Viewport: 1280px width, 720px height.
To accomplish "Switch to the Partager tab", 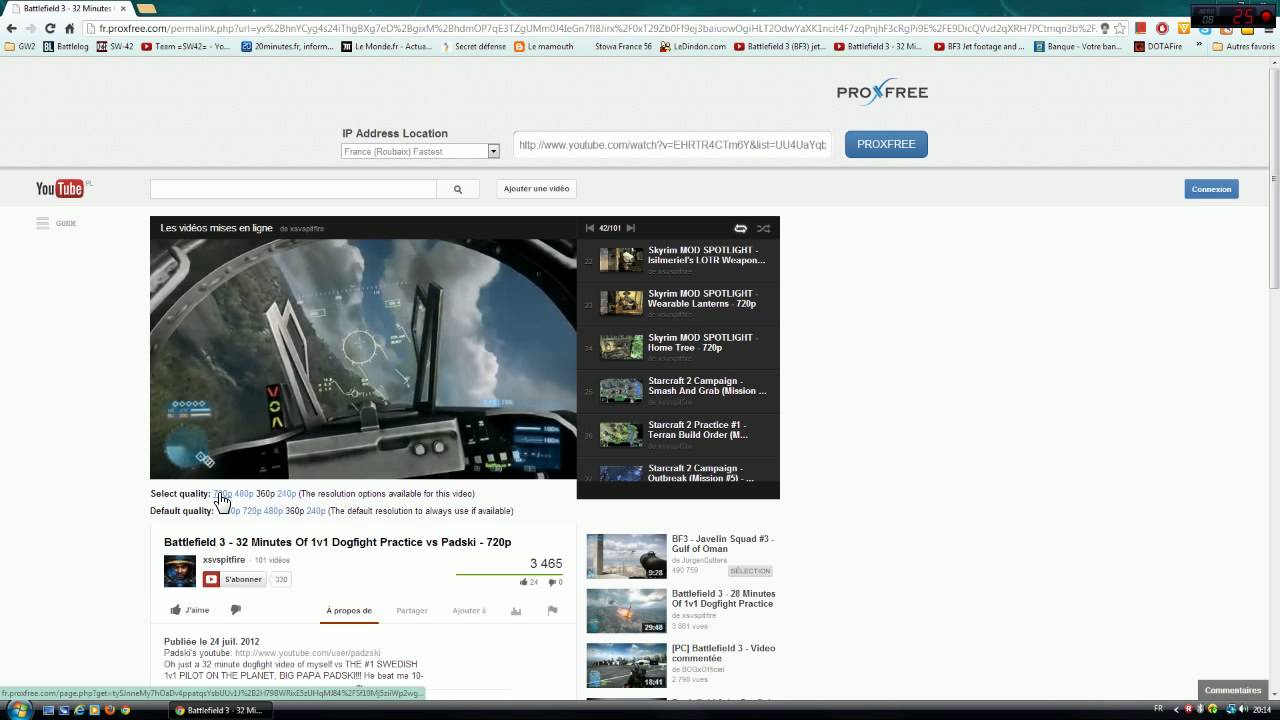I will (x=412, y=611).
